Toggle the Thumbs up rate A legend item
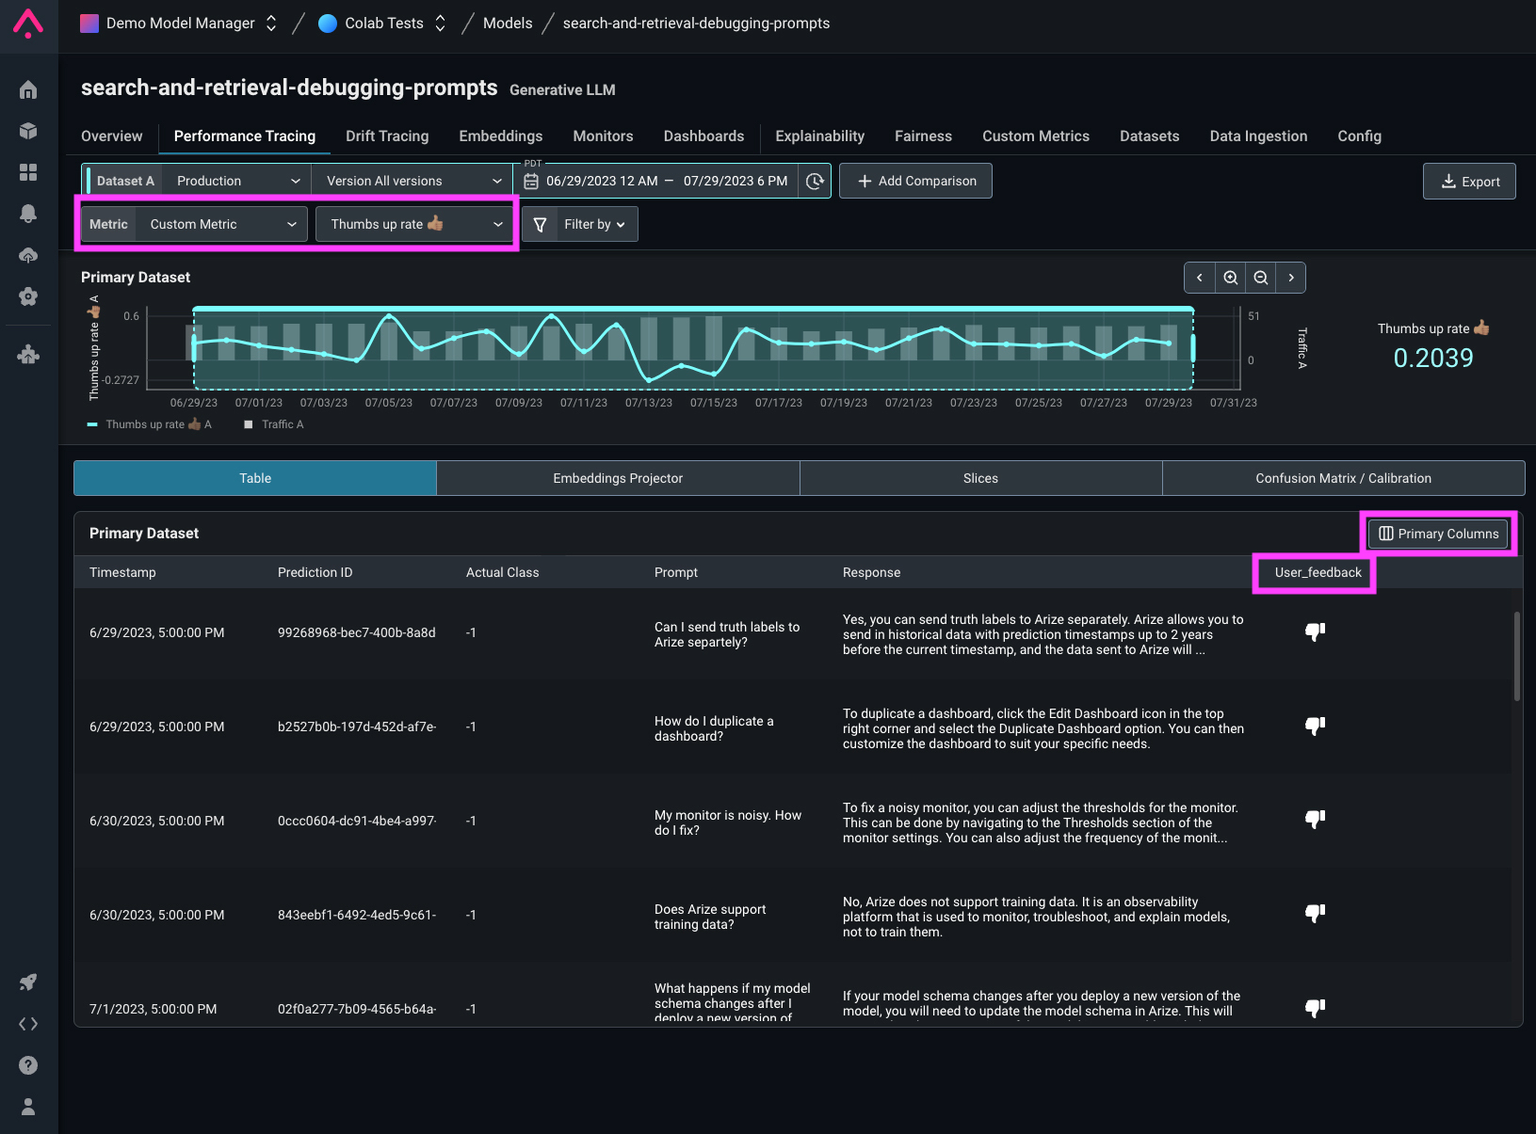 (150, 424)
